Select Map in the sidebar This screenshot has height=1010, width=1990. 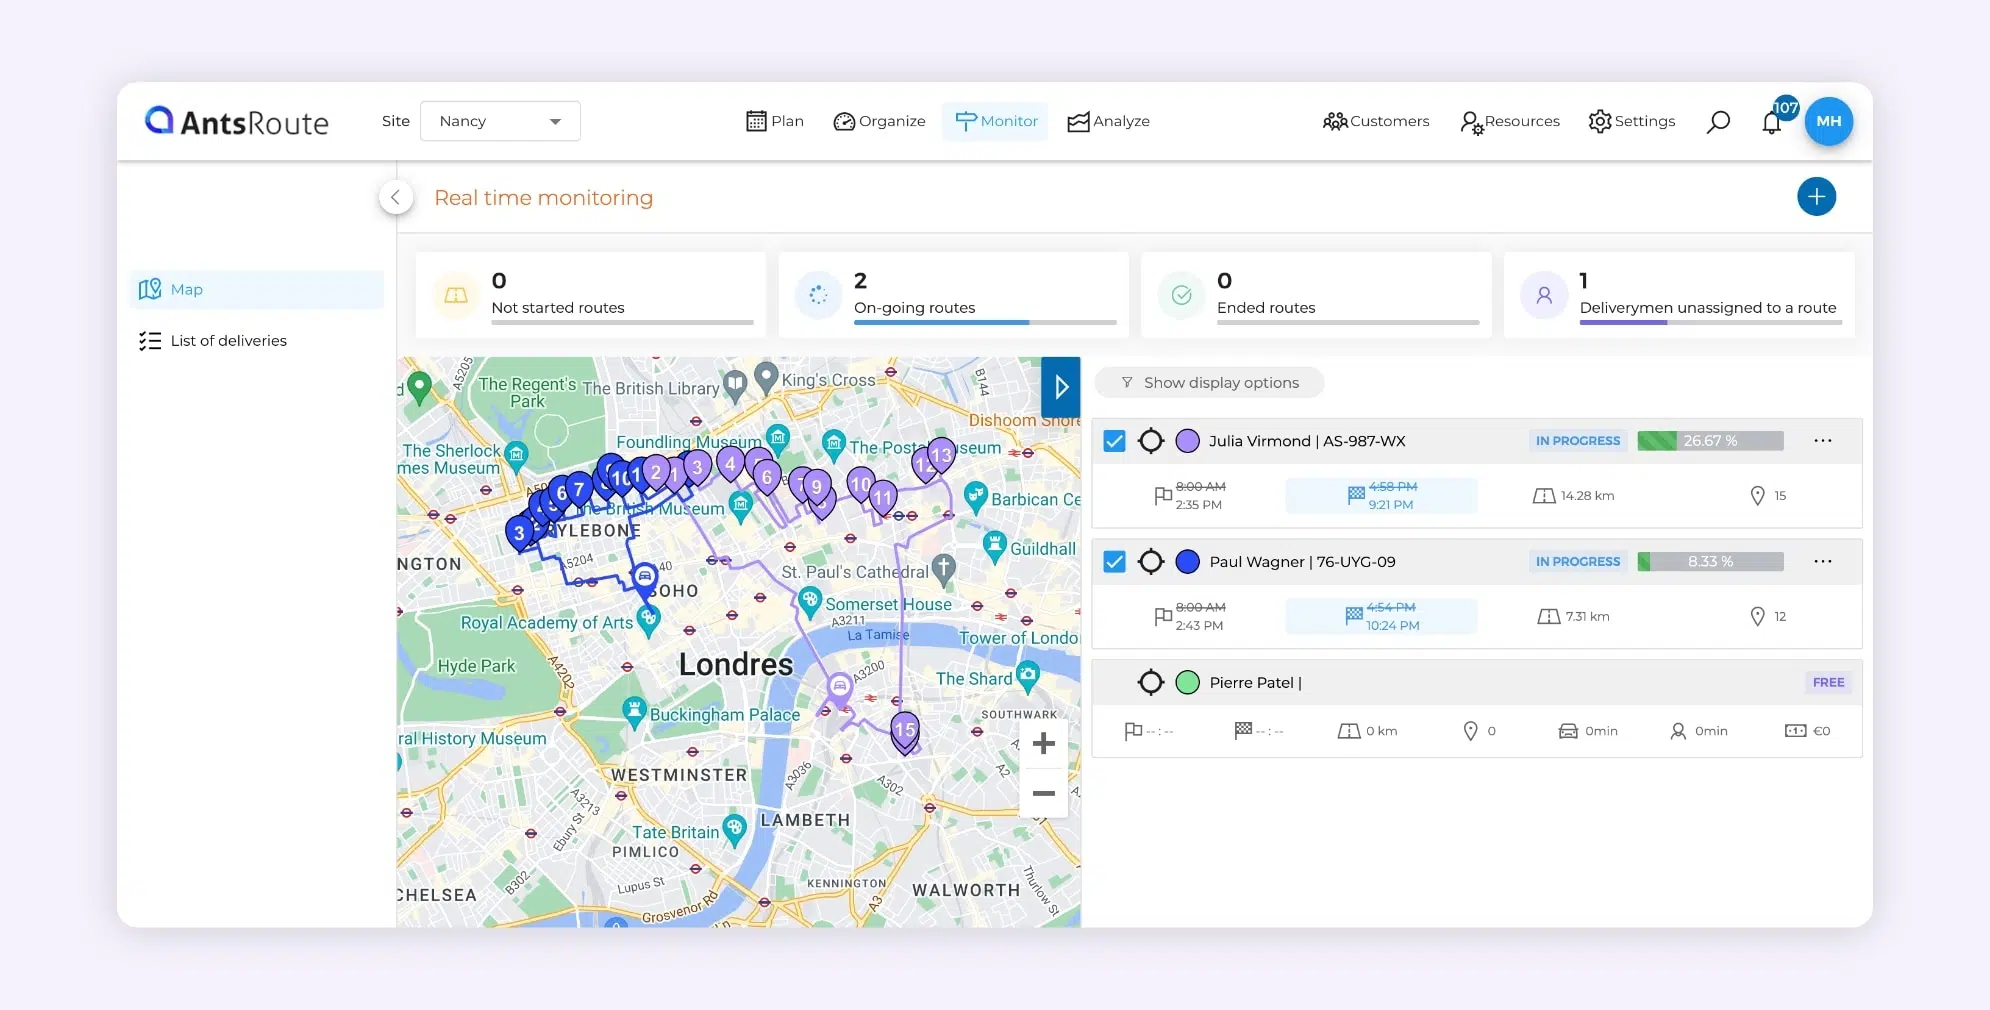click(x=257, y=289)
